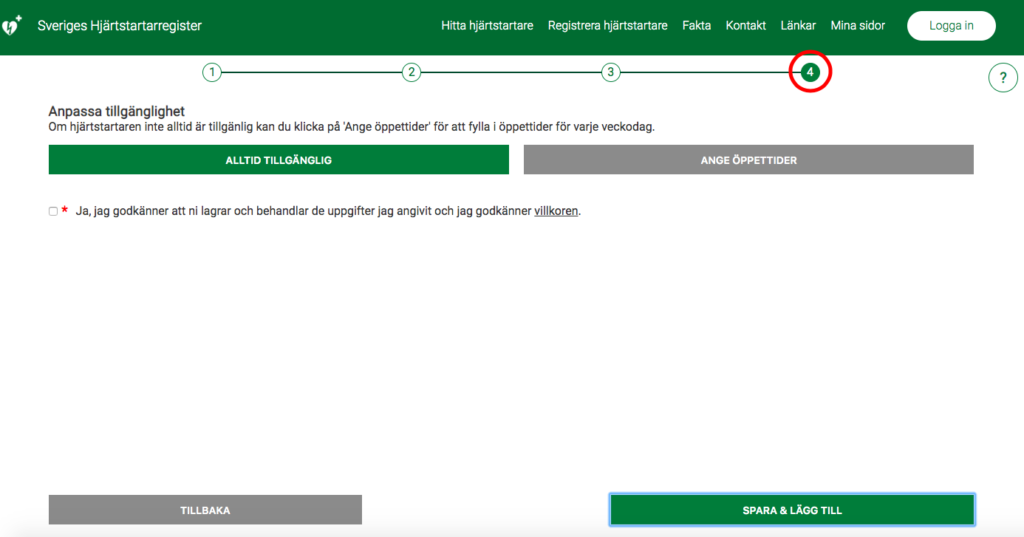1024x537 pixels.
Task: Go to step 2 in progress bar
Action: (411, 73)
